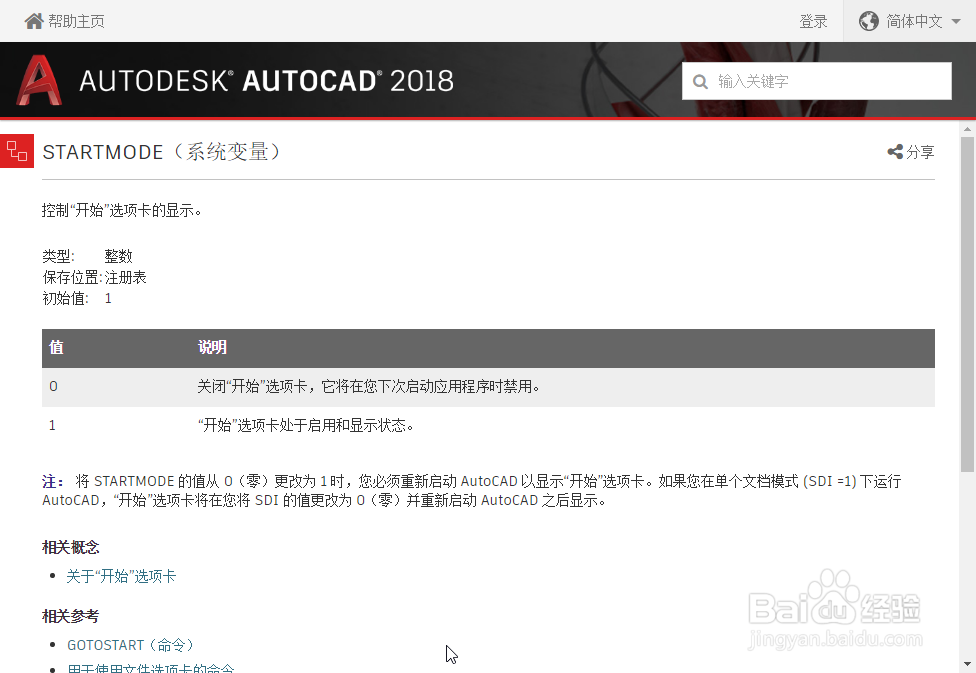Click the "开始"选项卡处于启用和显示状态 cell
Viewport: 976px width, 673px height.
click(306, 426)
